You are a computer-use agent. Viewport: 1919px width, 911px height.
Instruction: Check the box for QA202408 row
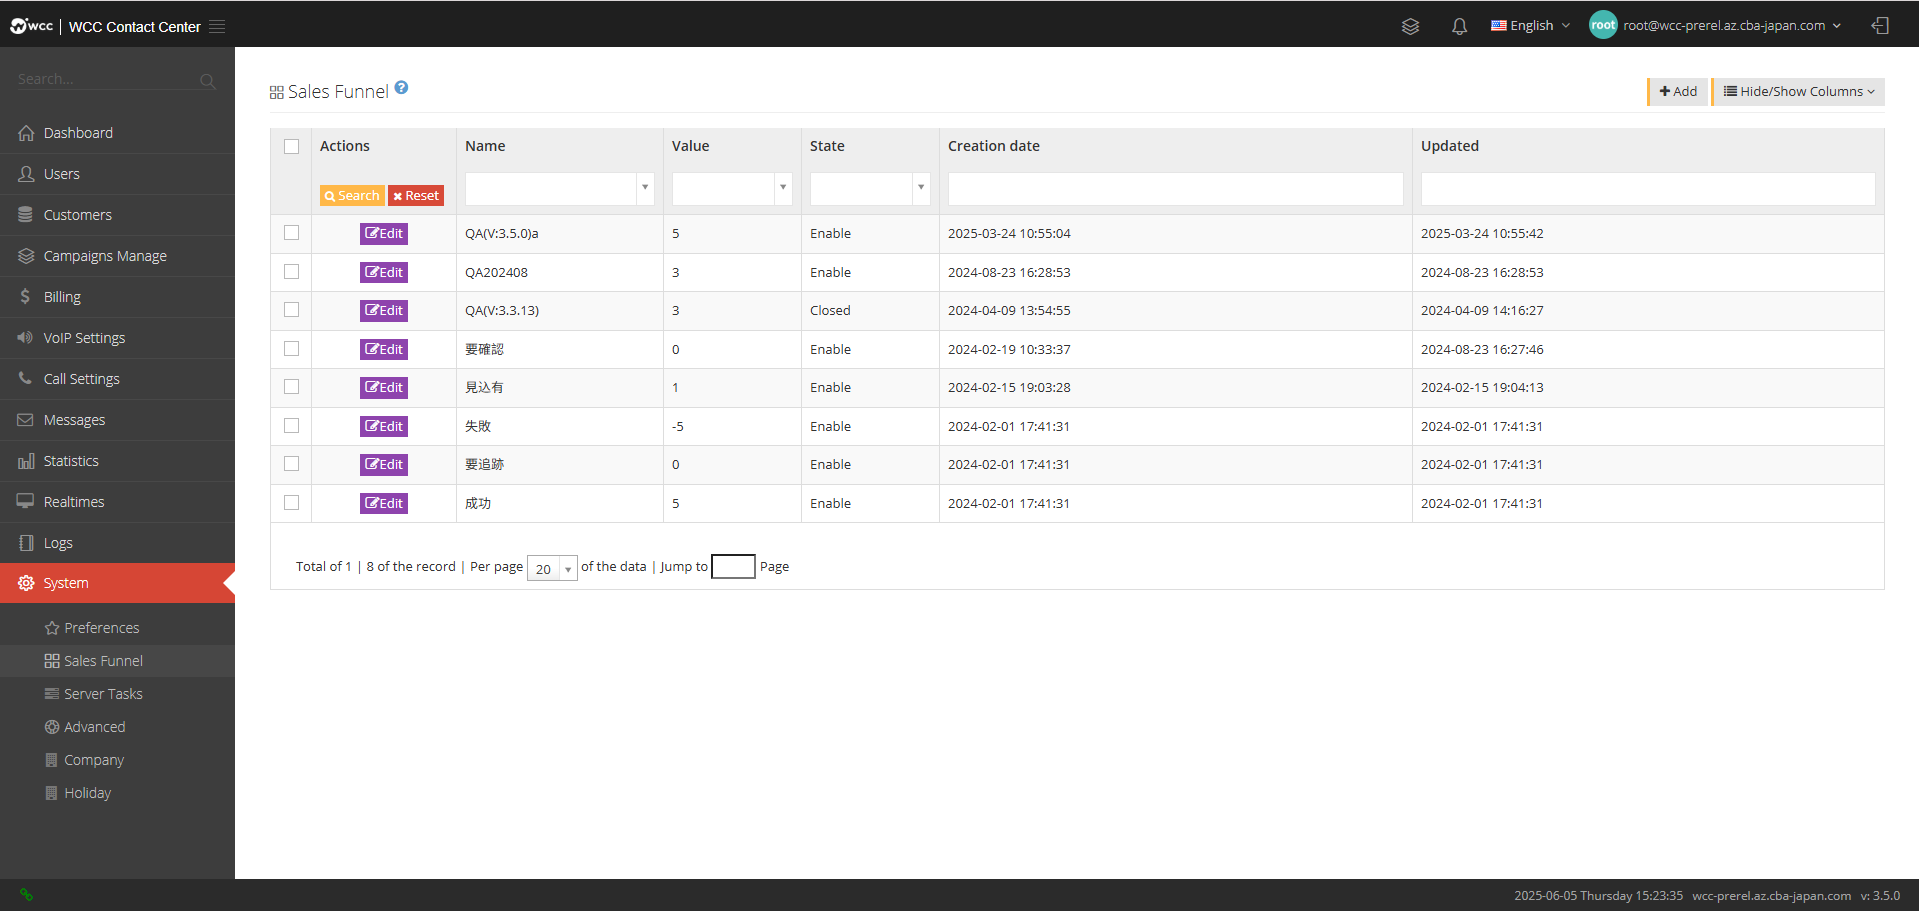click(x=291, y=271)
